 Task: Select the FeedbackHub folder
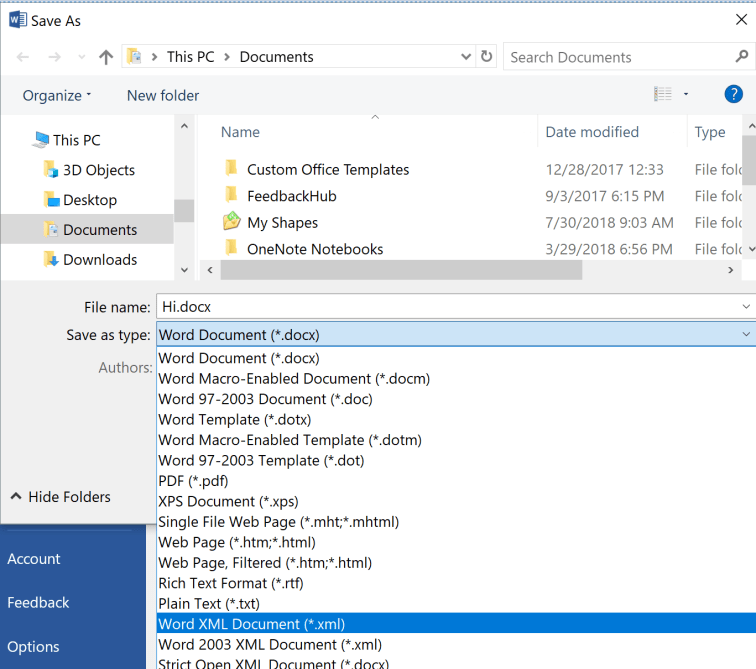coord(292,196)
